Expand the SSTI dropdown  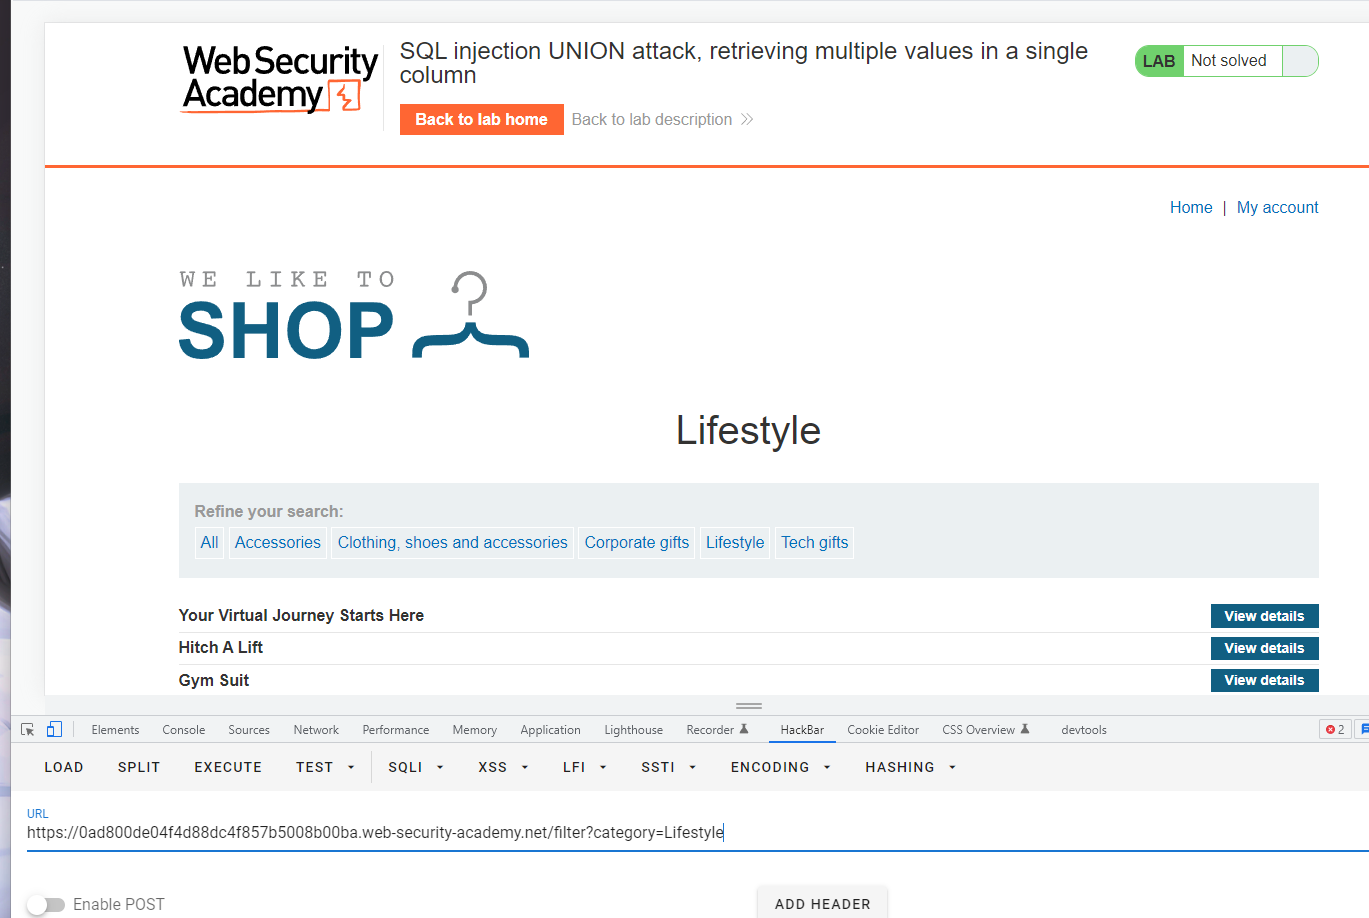tap(668, 767)
